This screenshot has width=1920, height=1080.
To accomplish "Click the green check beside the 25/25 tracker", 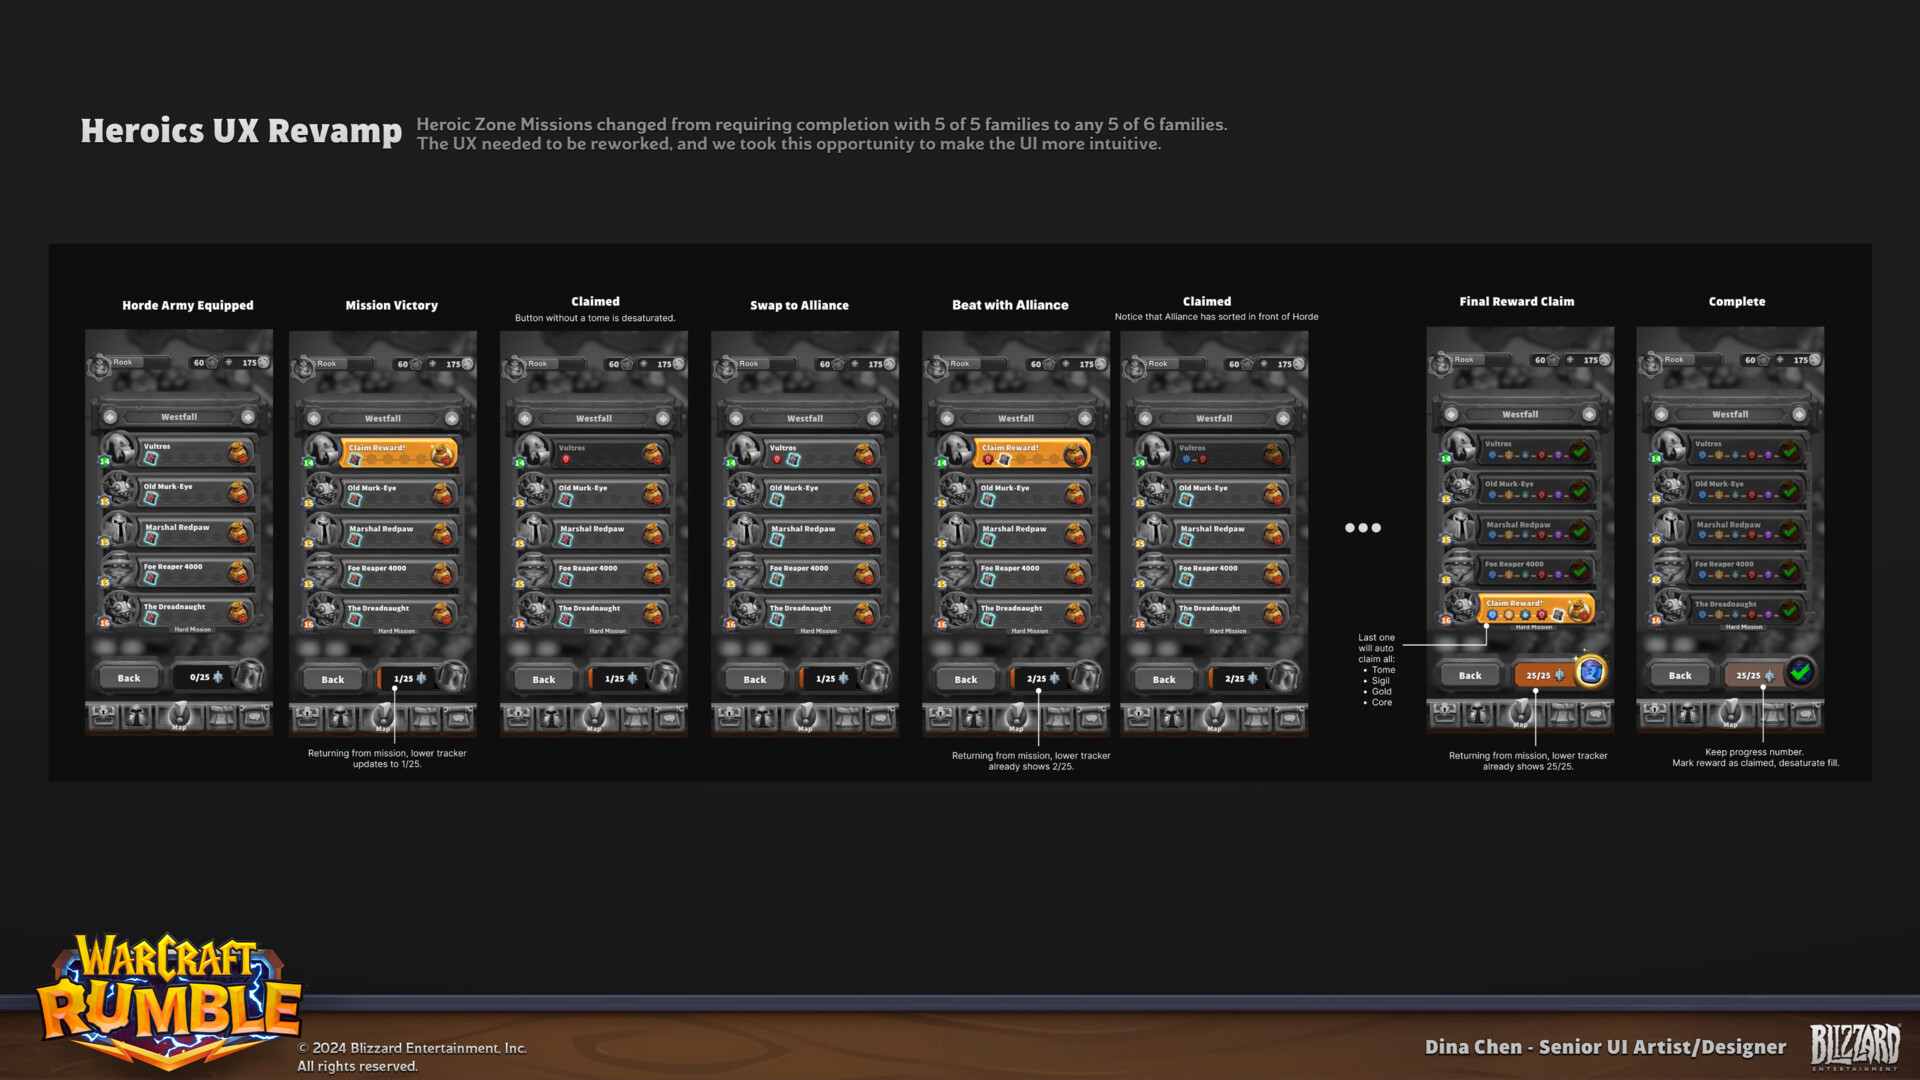I will (x=1800, y=672).
